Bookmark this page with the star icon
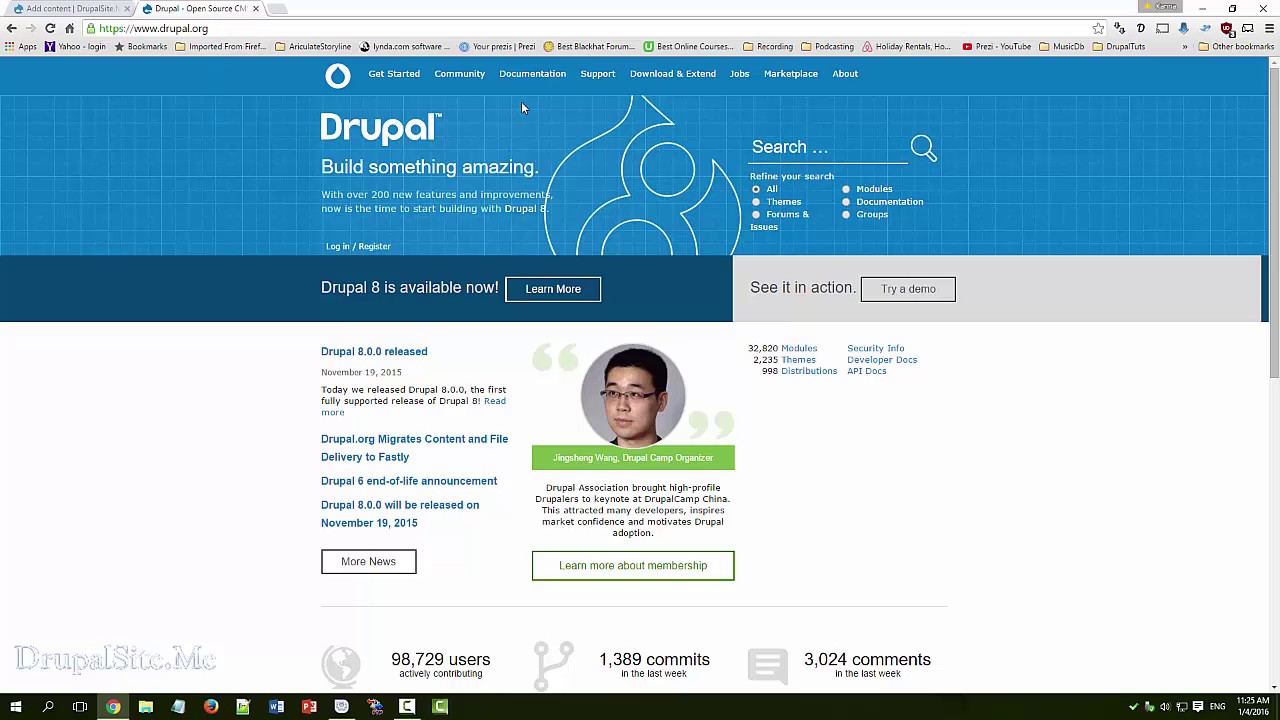This screenshot has width=1280, height=720. click(x=1098, y=28)
